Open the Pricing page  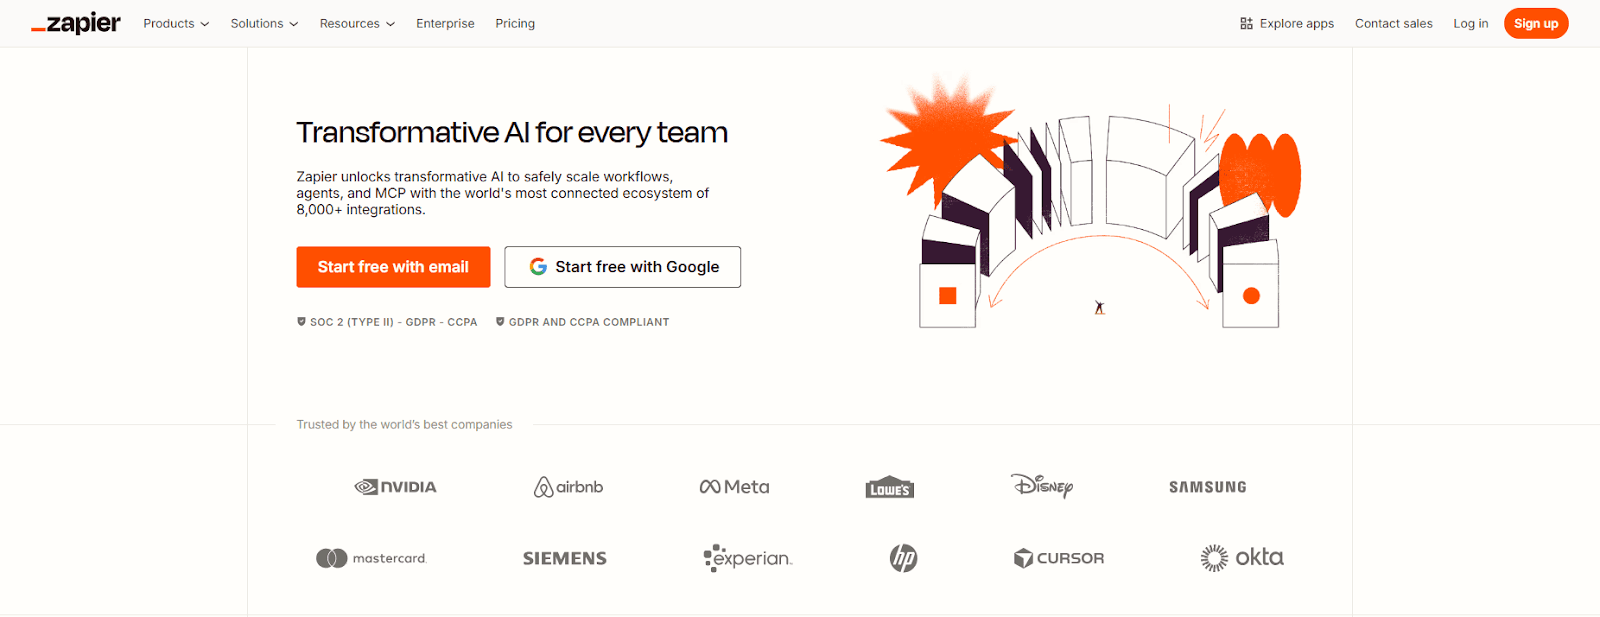[515, 23]
